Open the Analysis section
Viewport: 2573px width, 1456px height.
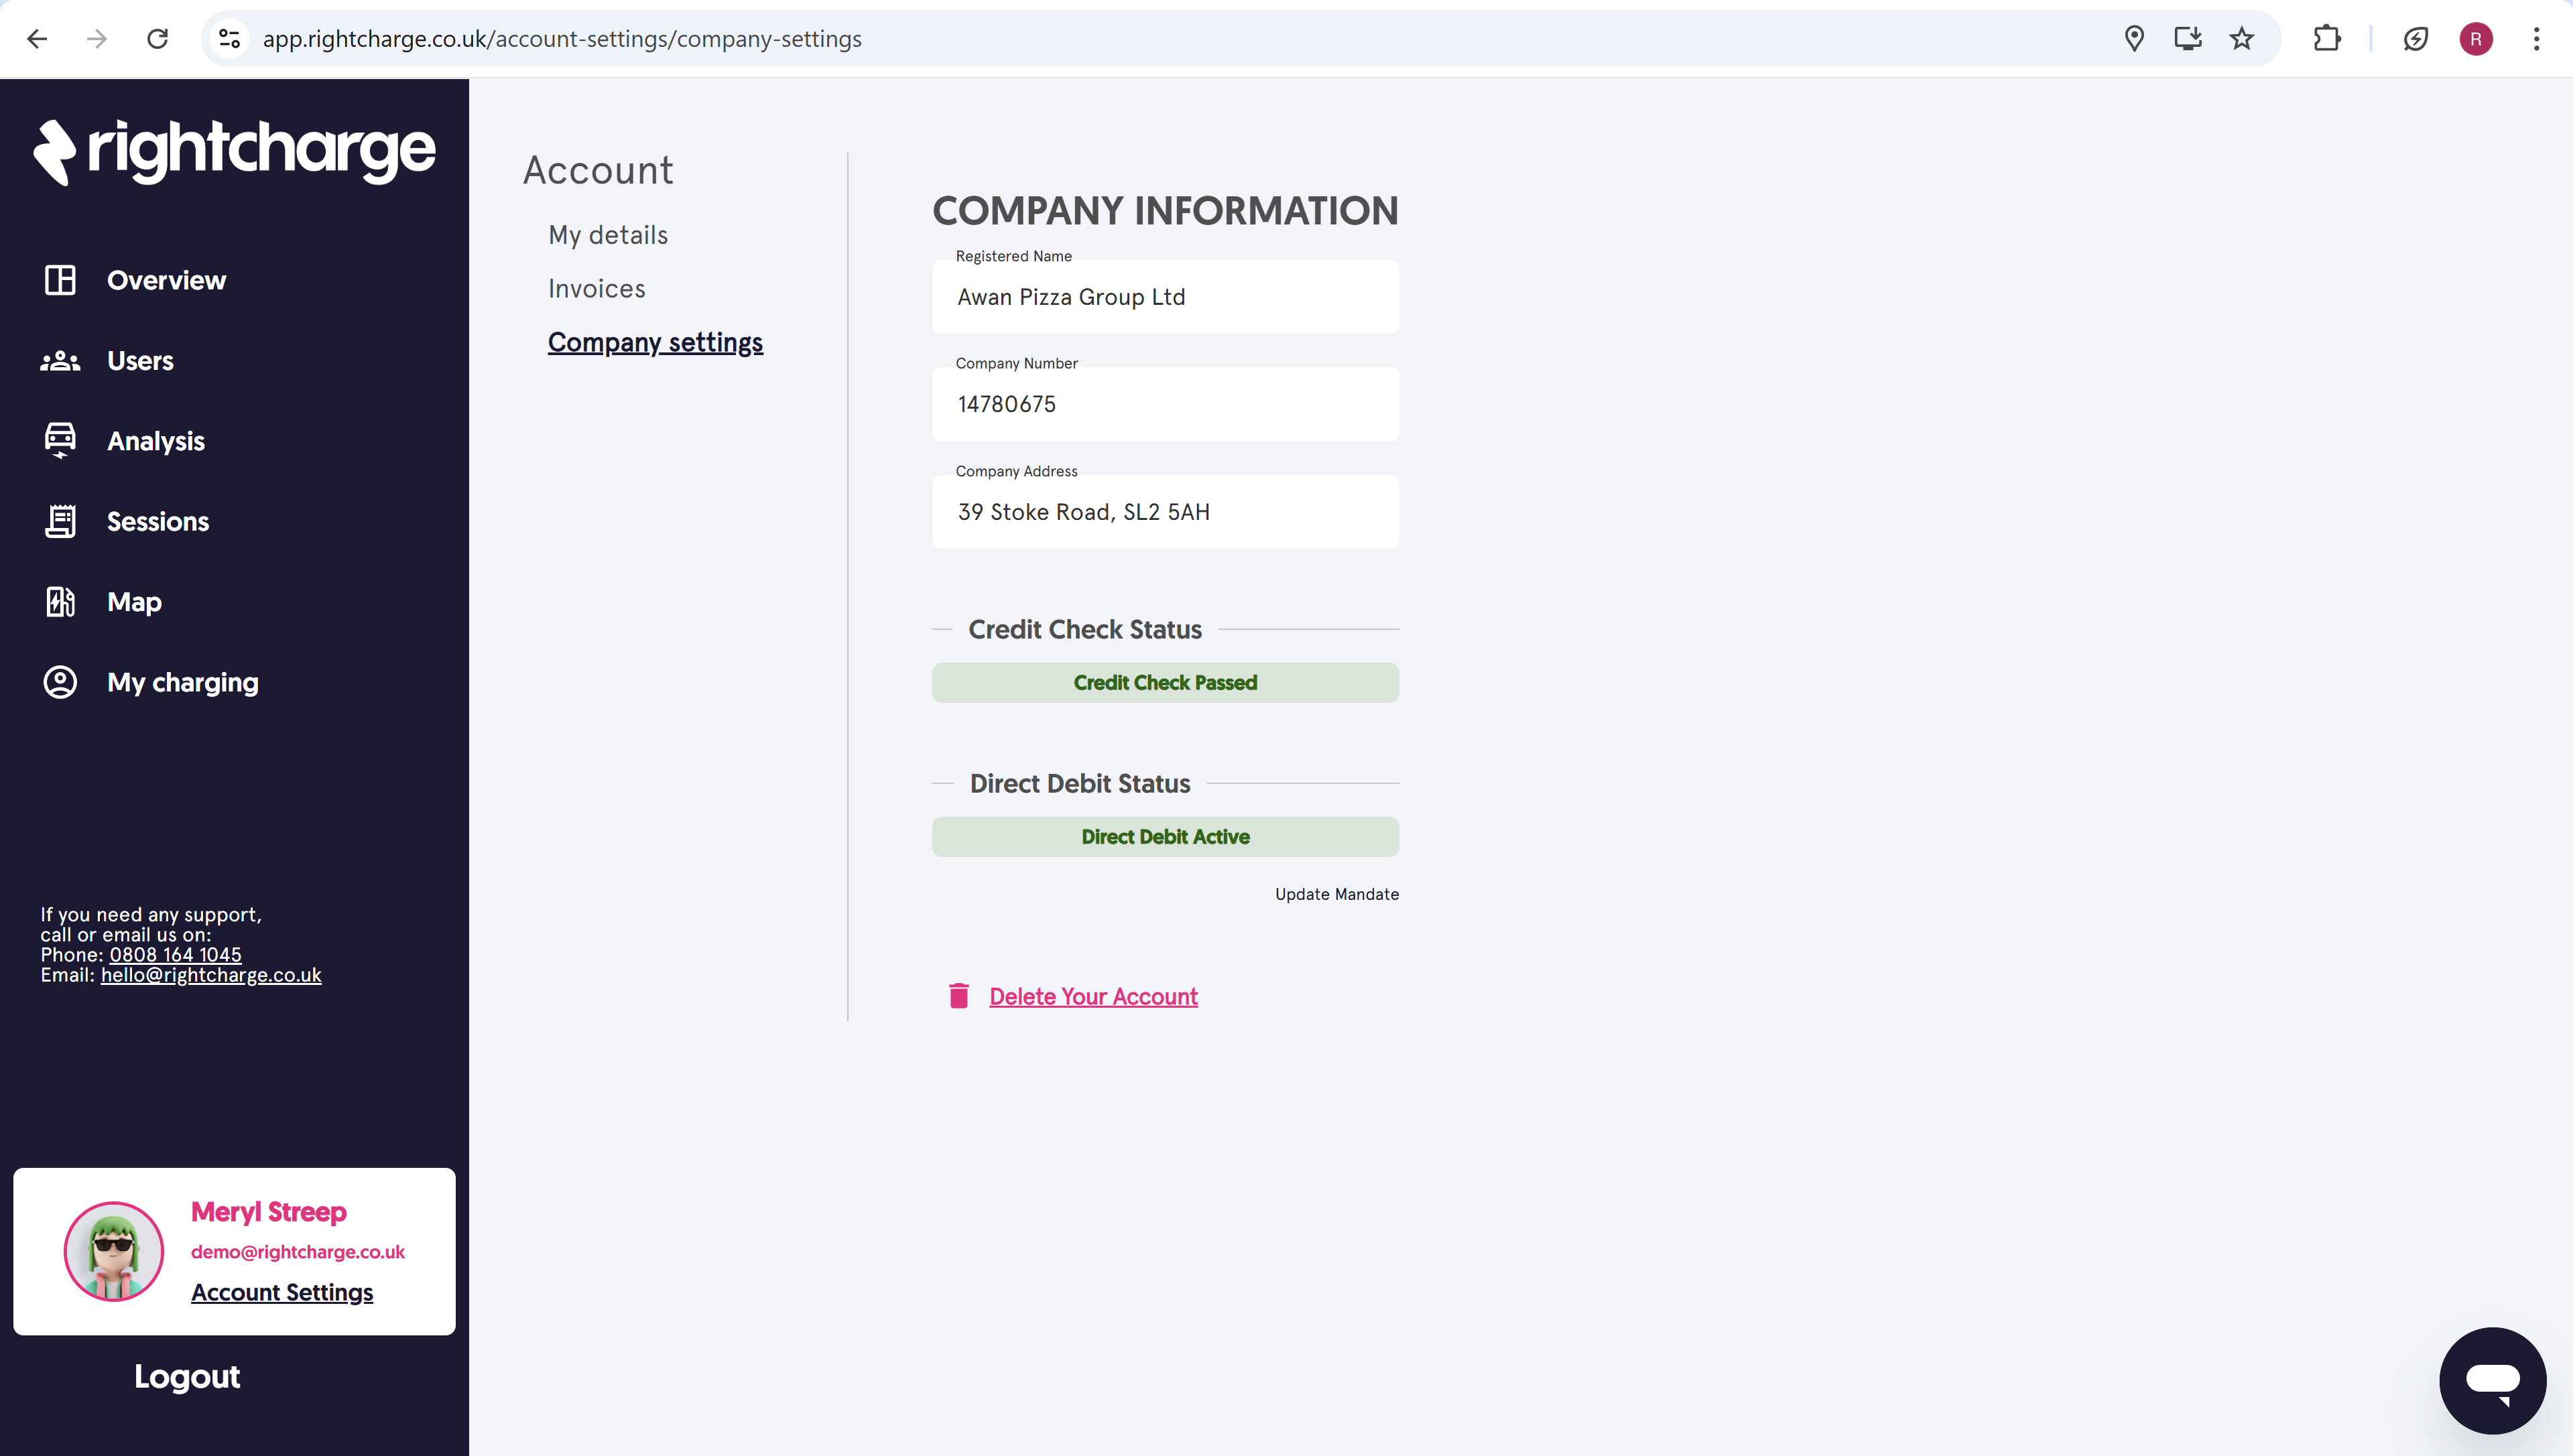click(156, 441)
